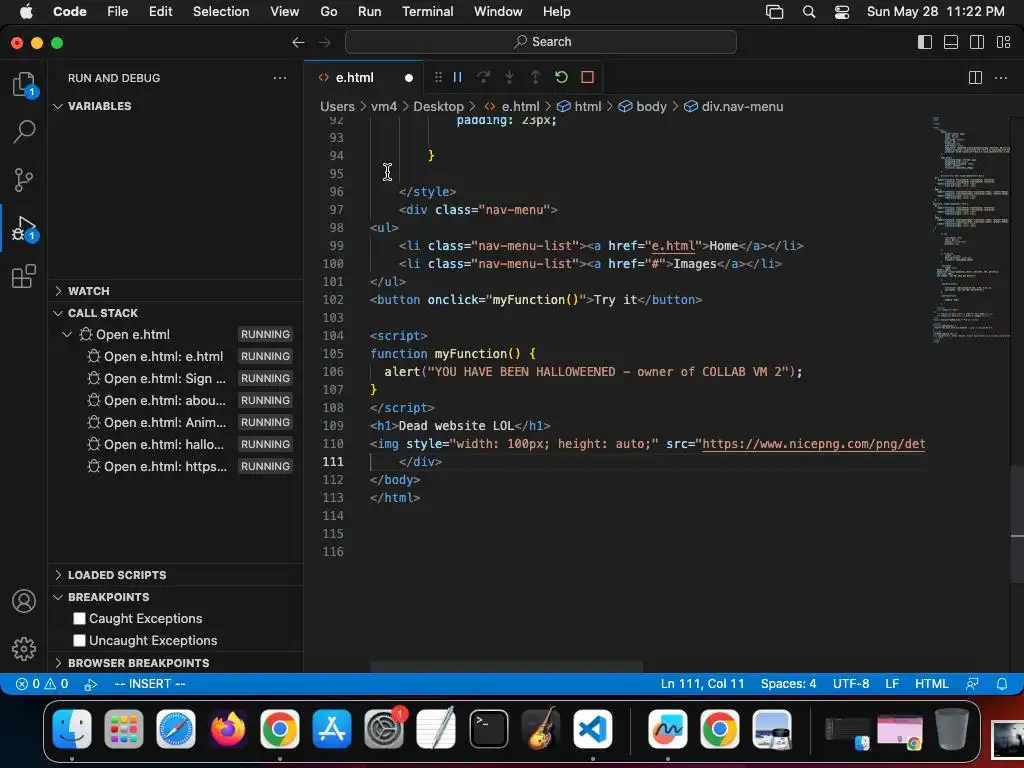Click the Step Out debug button
Image resolution: width=1024 pixels, height=768 pixels.
coord(535,77)
